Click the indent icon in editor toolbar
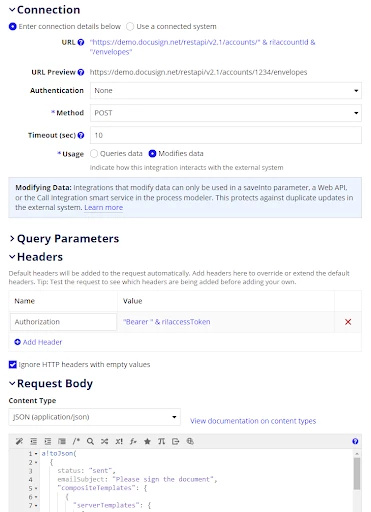 click(48, 441)
